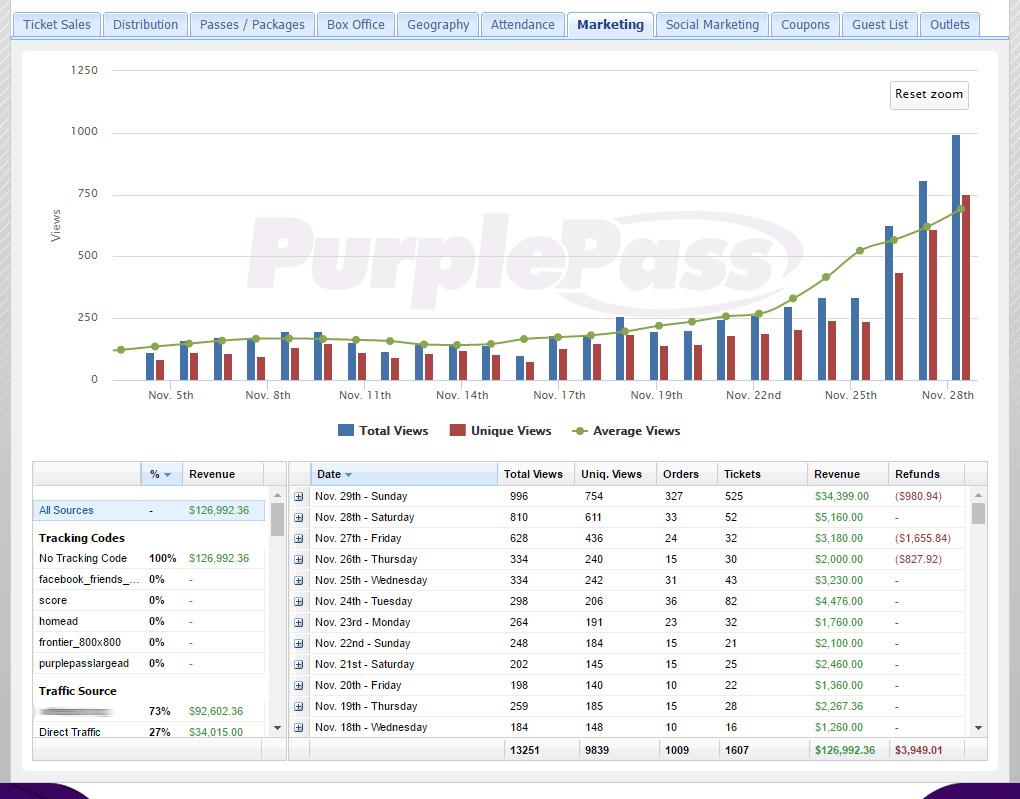Expand the Nov. 22nd - Sunday row
1020x799 pixels.
(299, 643)
